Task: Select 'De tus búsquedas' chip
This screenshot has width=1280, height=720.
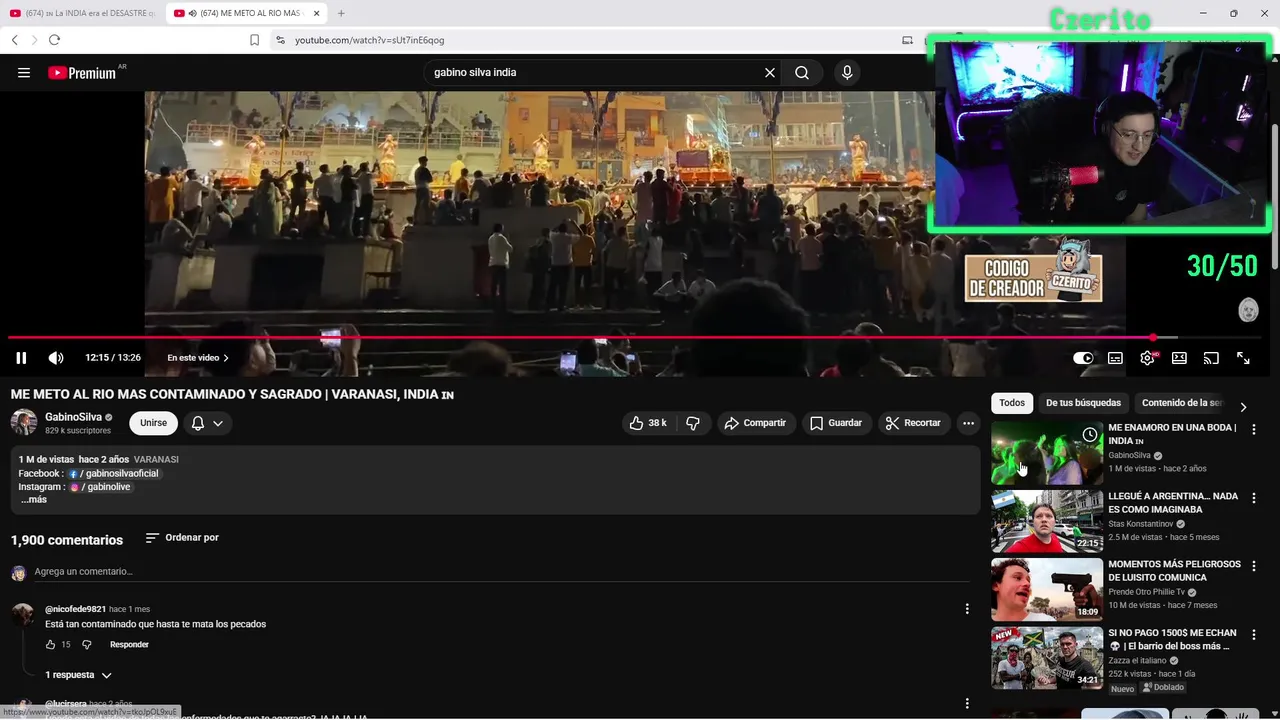Action: pyautogui.click(x=1084, y=403)
